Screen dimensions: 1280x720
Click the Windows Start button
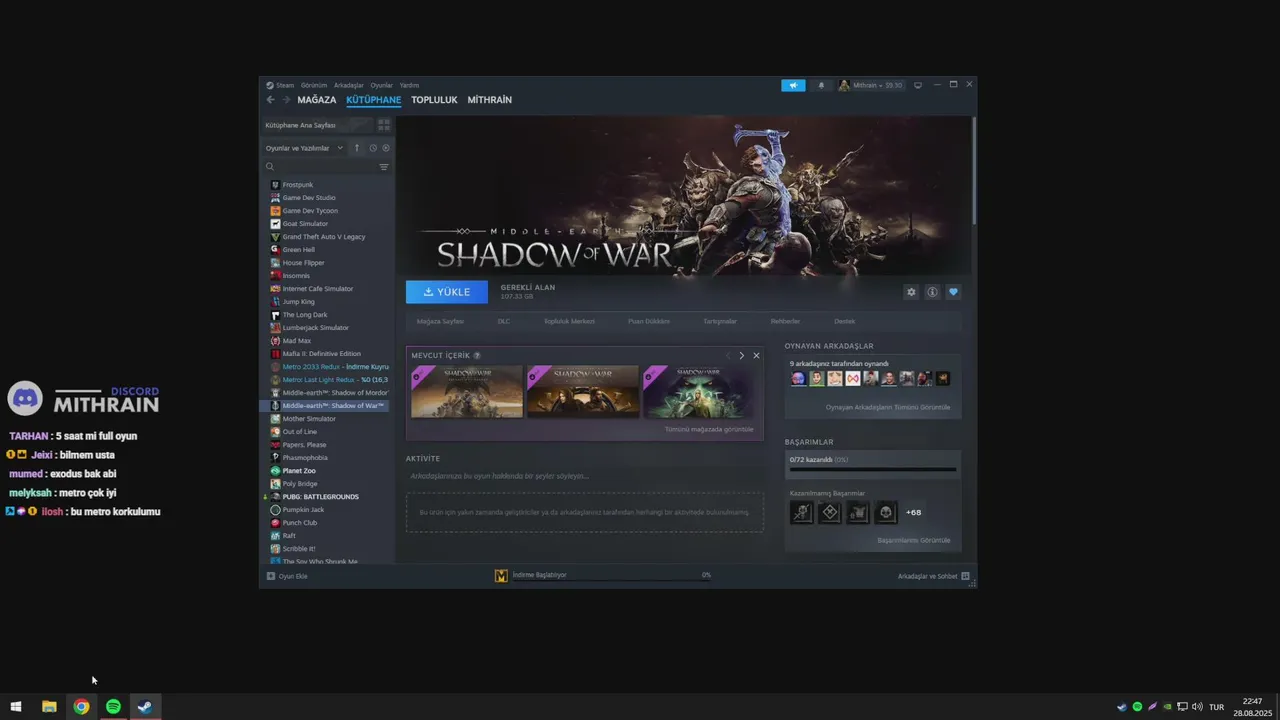coord(16,707)
